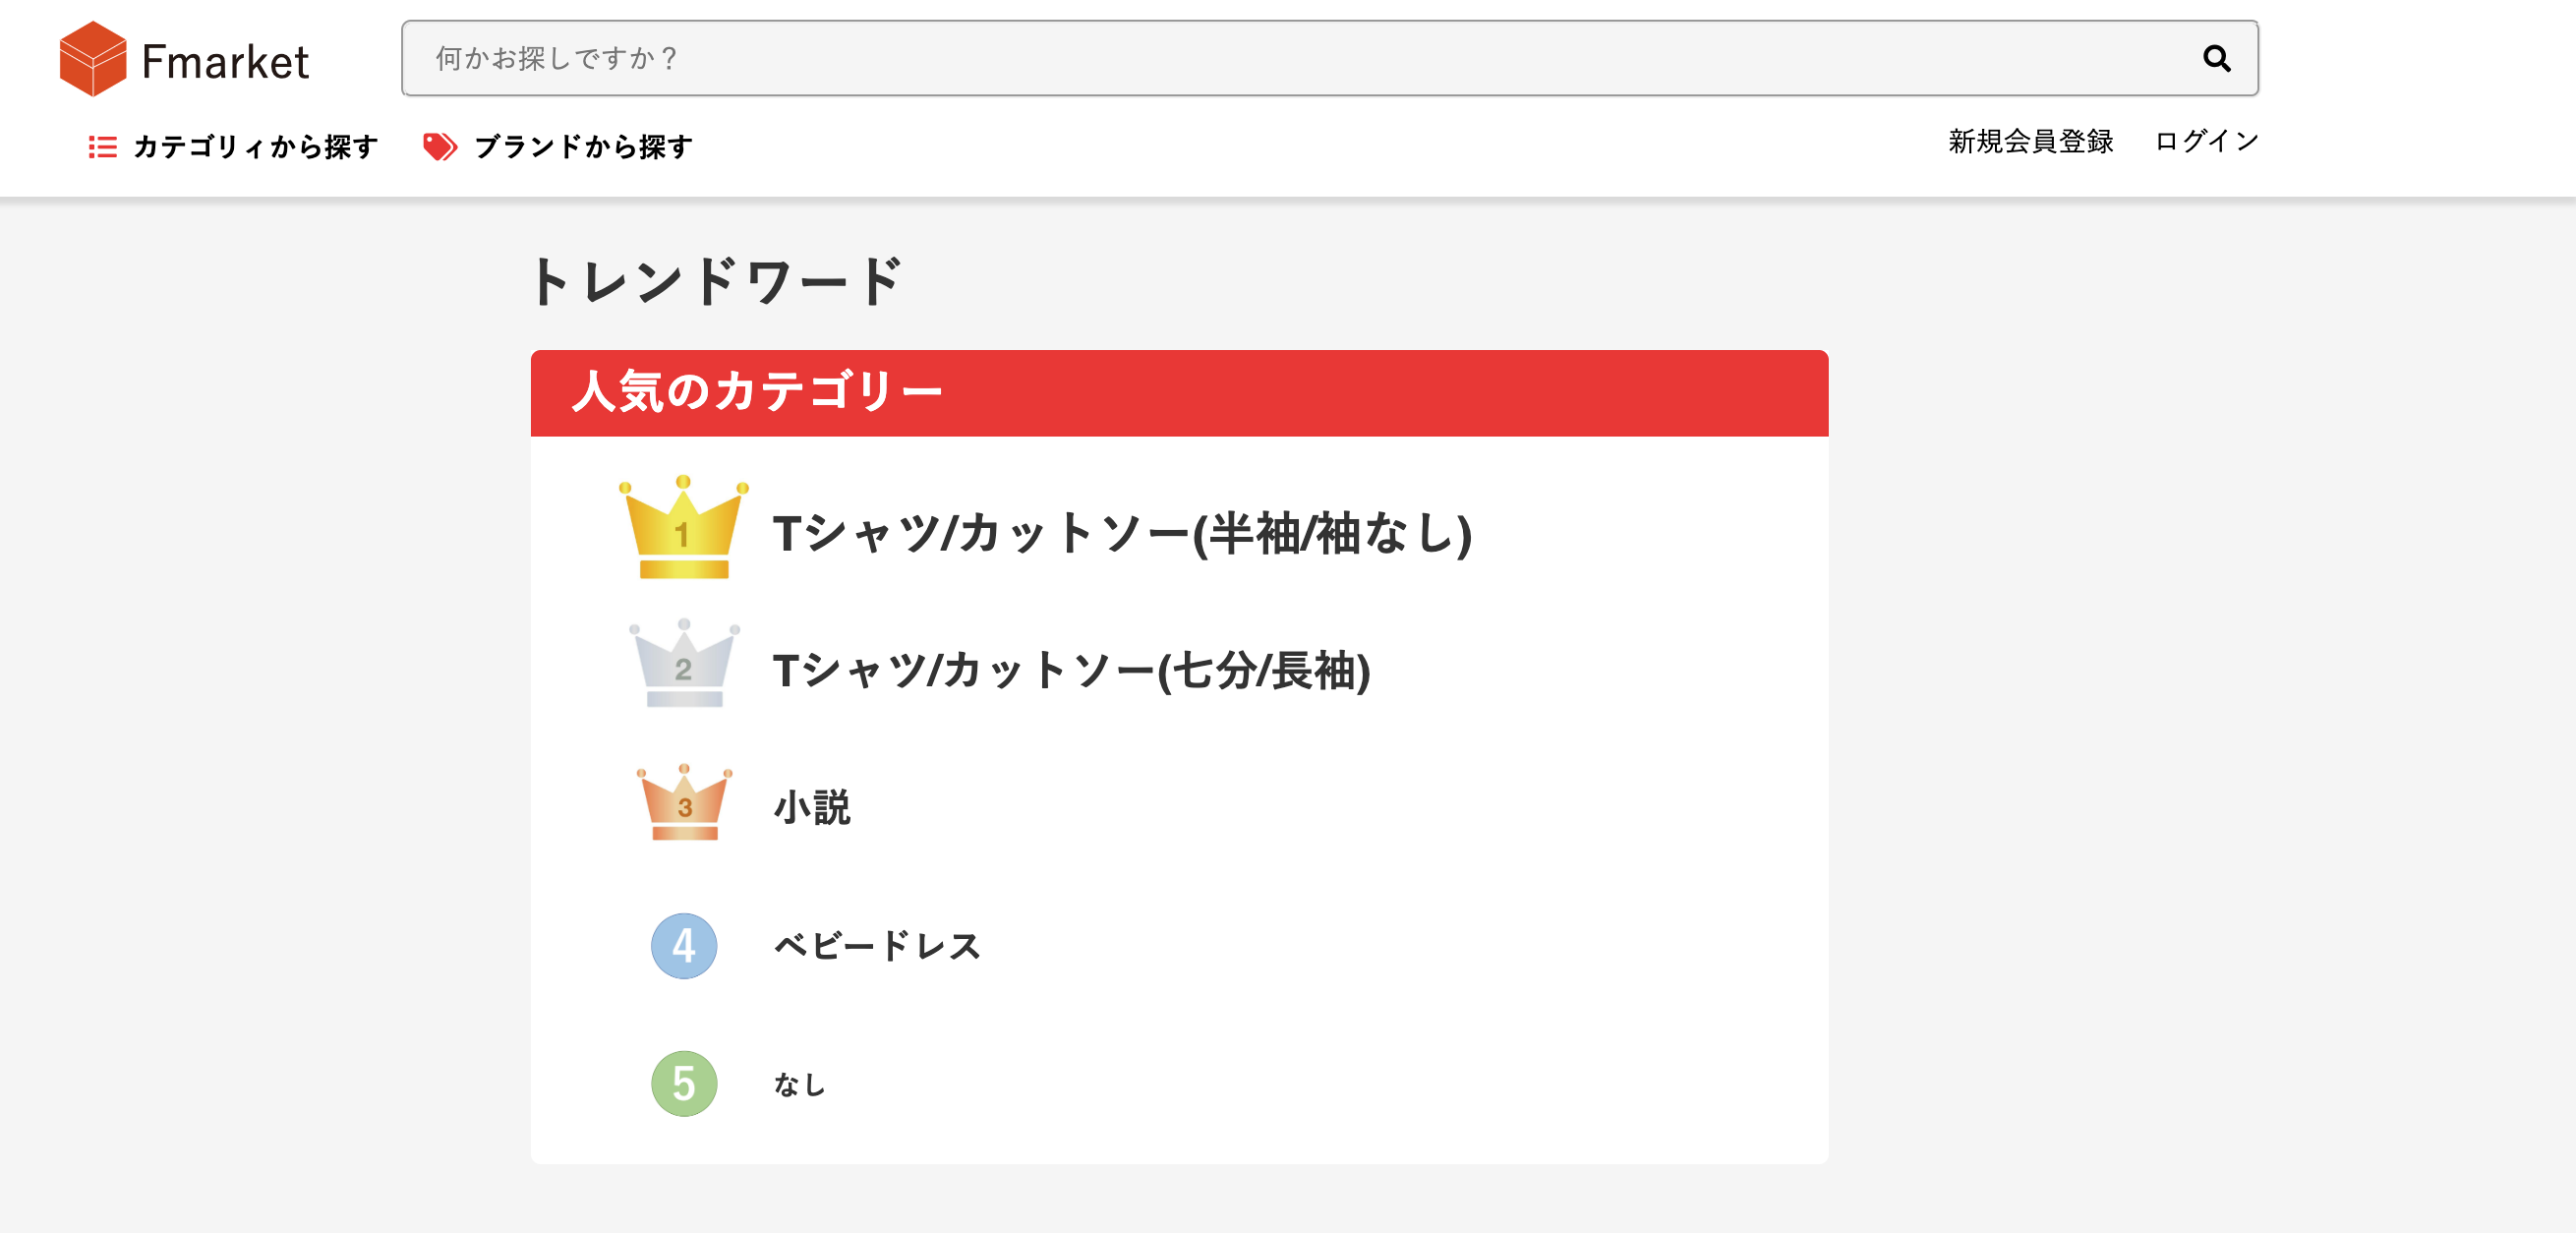The width and height of the screenshot is (2576, 1233).
Task: Click the bronze crown rank 3 icon
Action: [x=684, y=803]
